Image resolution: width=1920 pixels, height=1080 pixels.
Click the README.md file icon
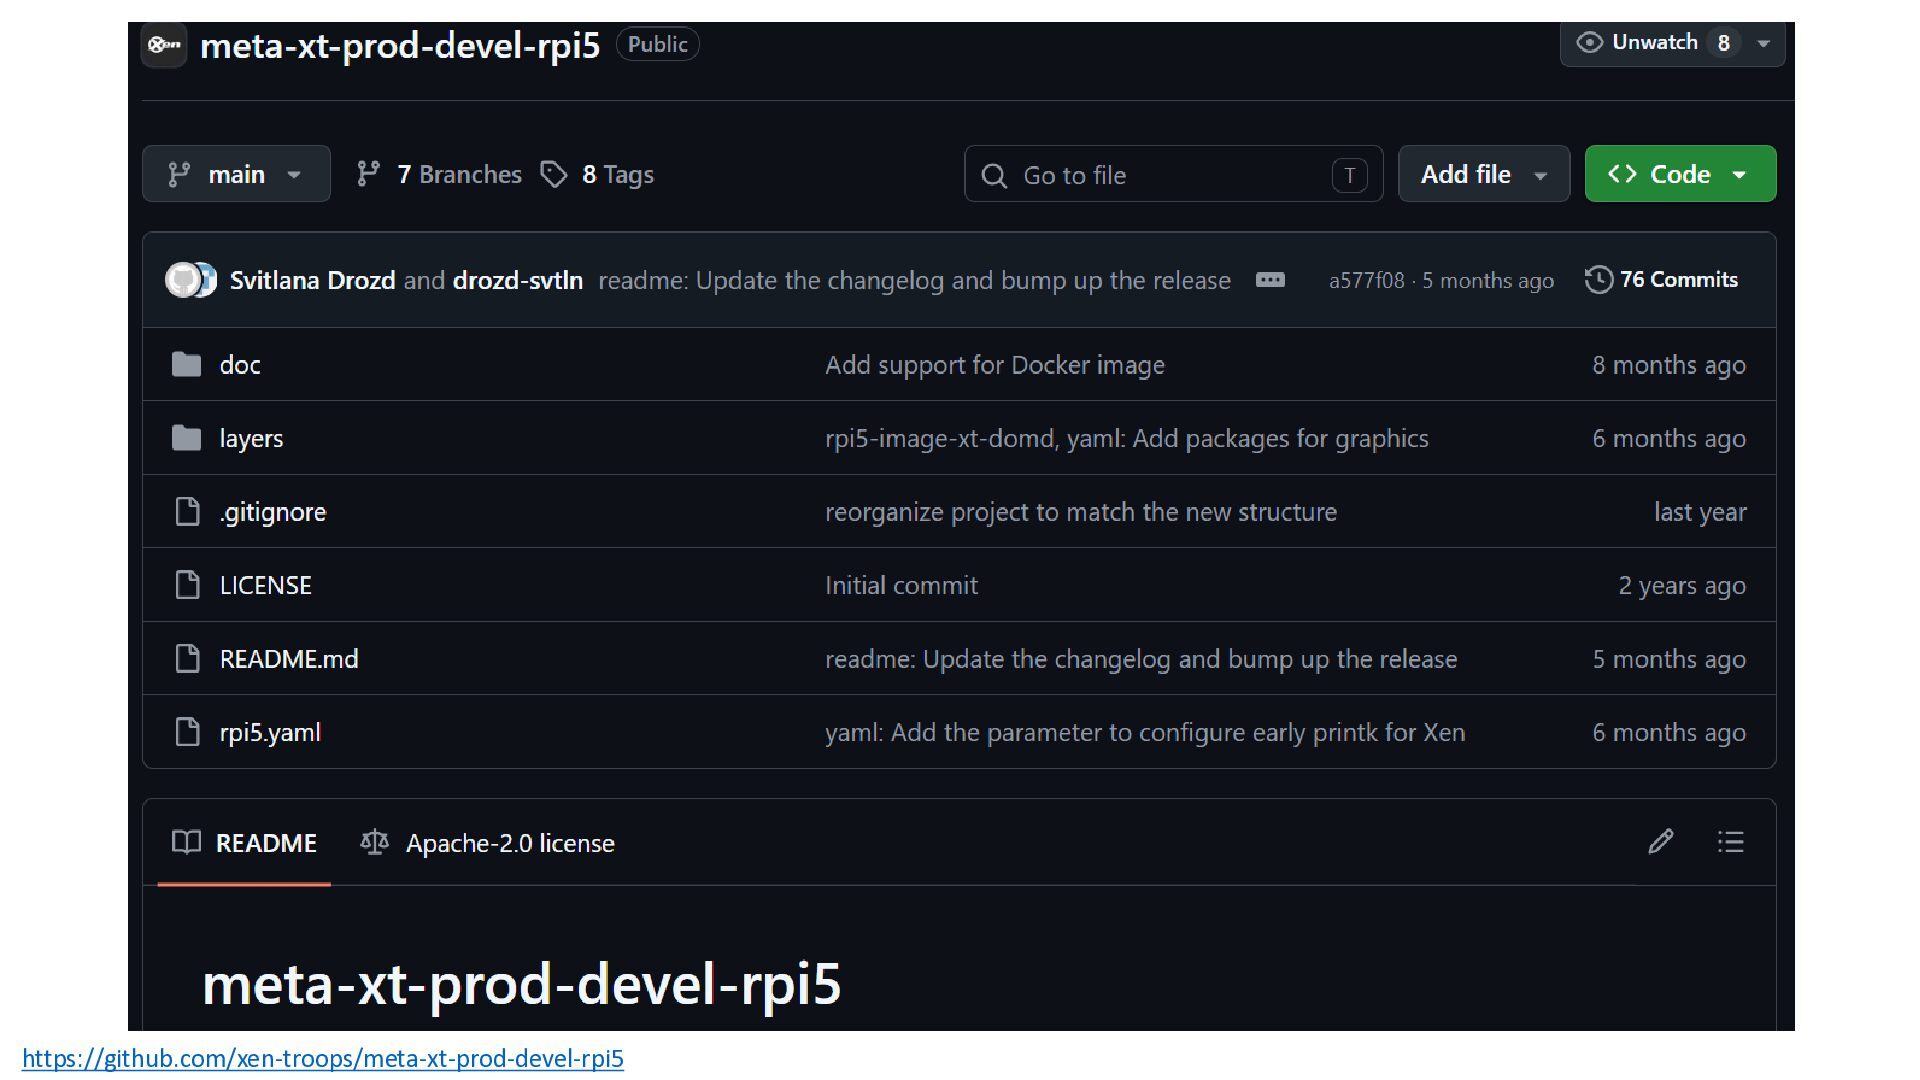pyautogui.click(x=187, y=659)
